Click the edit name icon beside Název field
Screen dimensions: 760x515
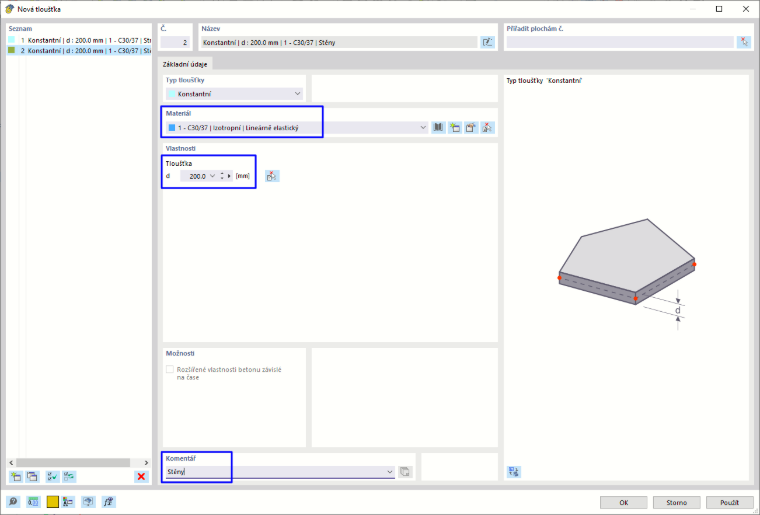(x=487, y=43)
